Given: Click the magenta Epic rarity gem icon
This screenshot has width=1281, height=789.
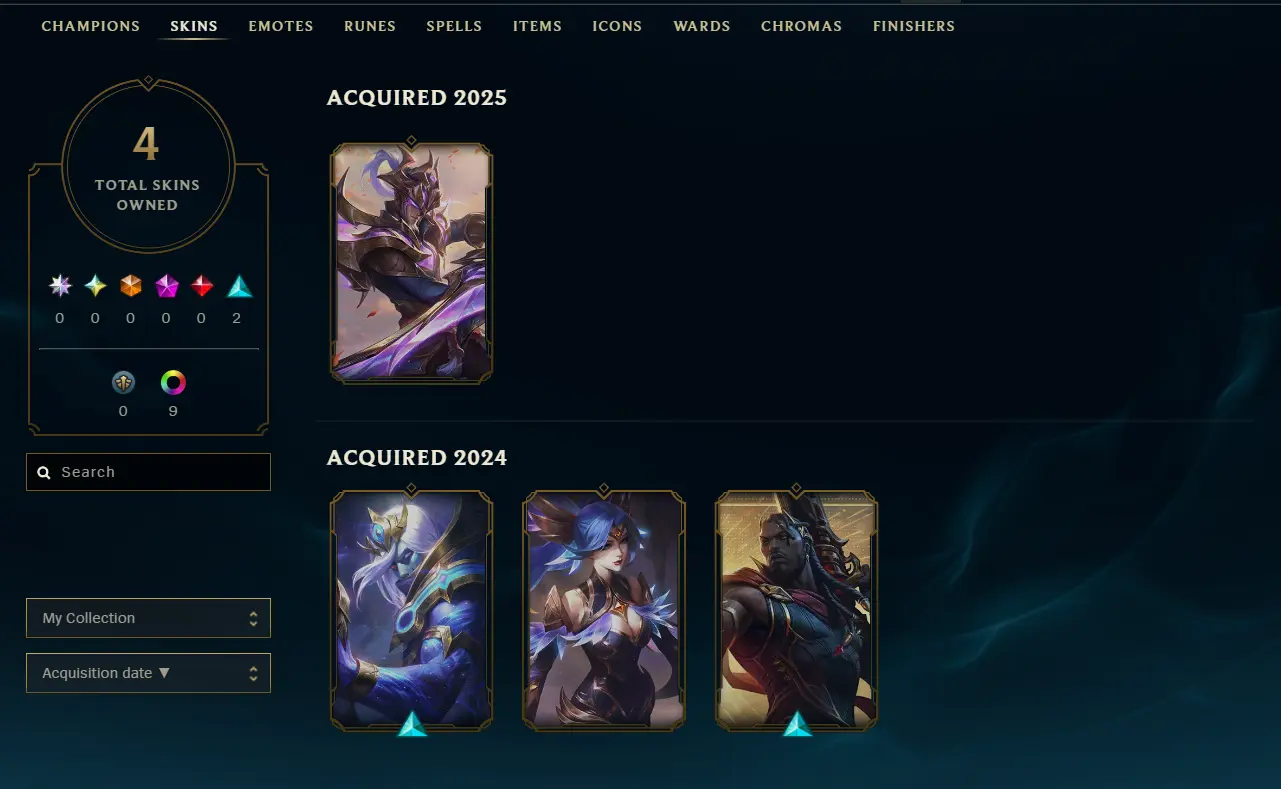Looking at the screenshot, I should [166, 286].
